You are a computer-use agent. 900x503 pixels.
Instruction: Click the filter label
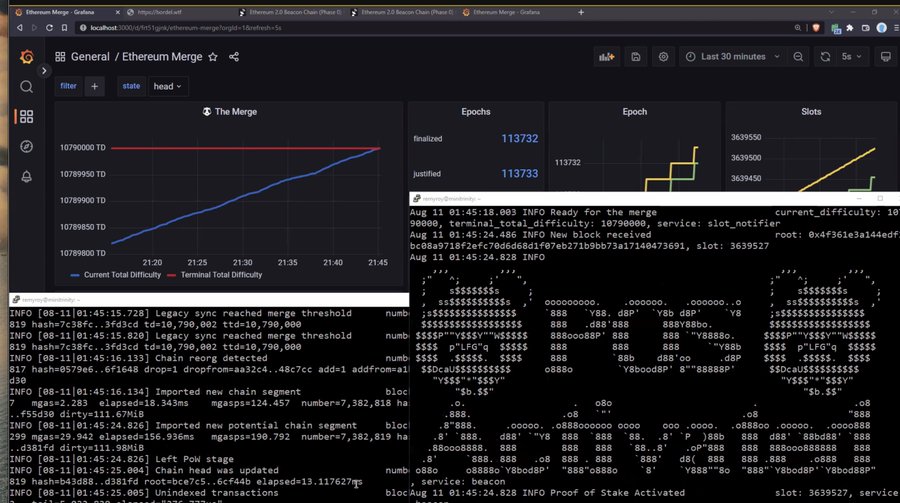tap(68, 86)
